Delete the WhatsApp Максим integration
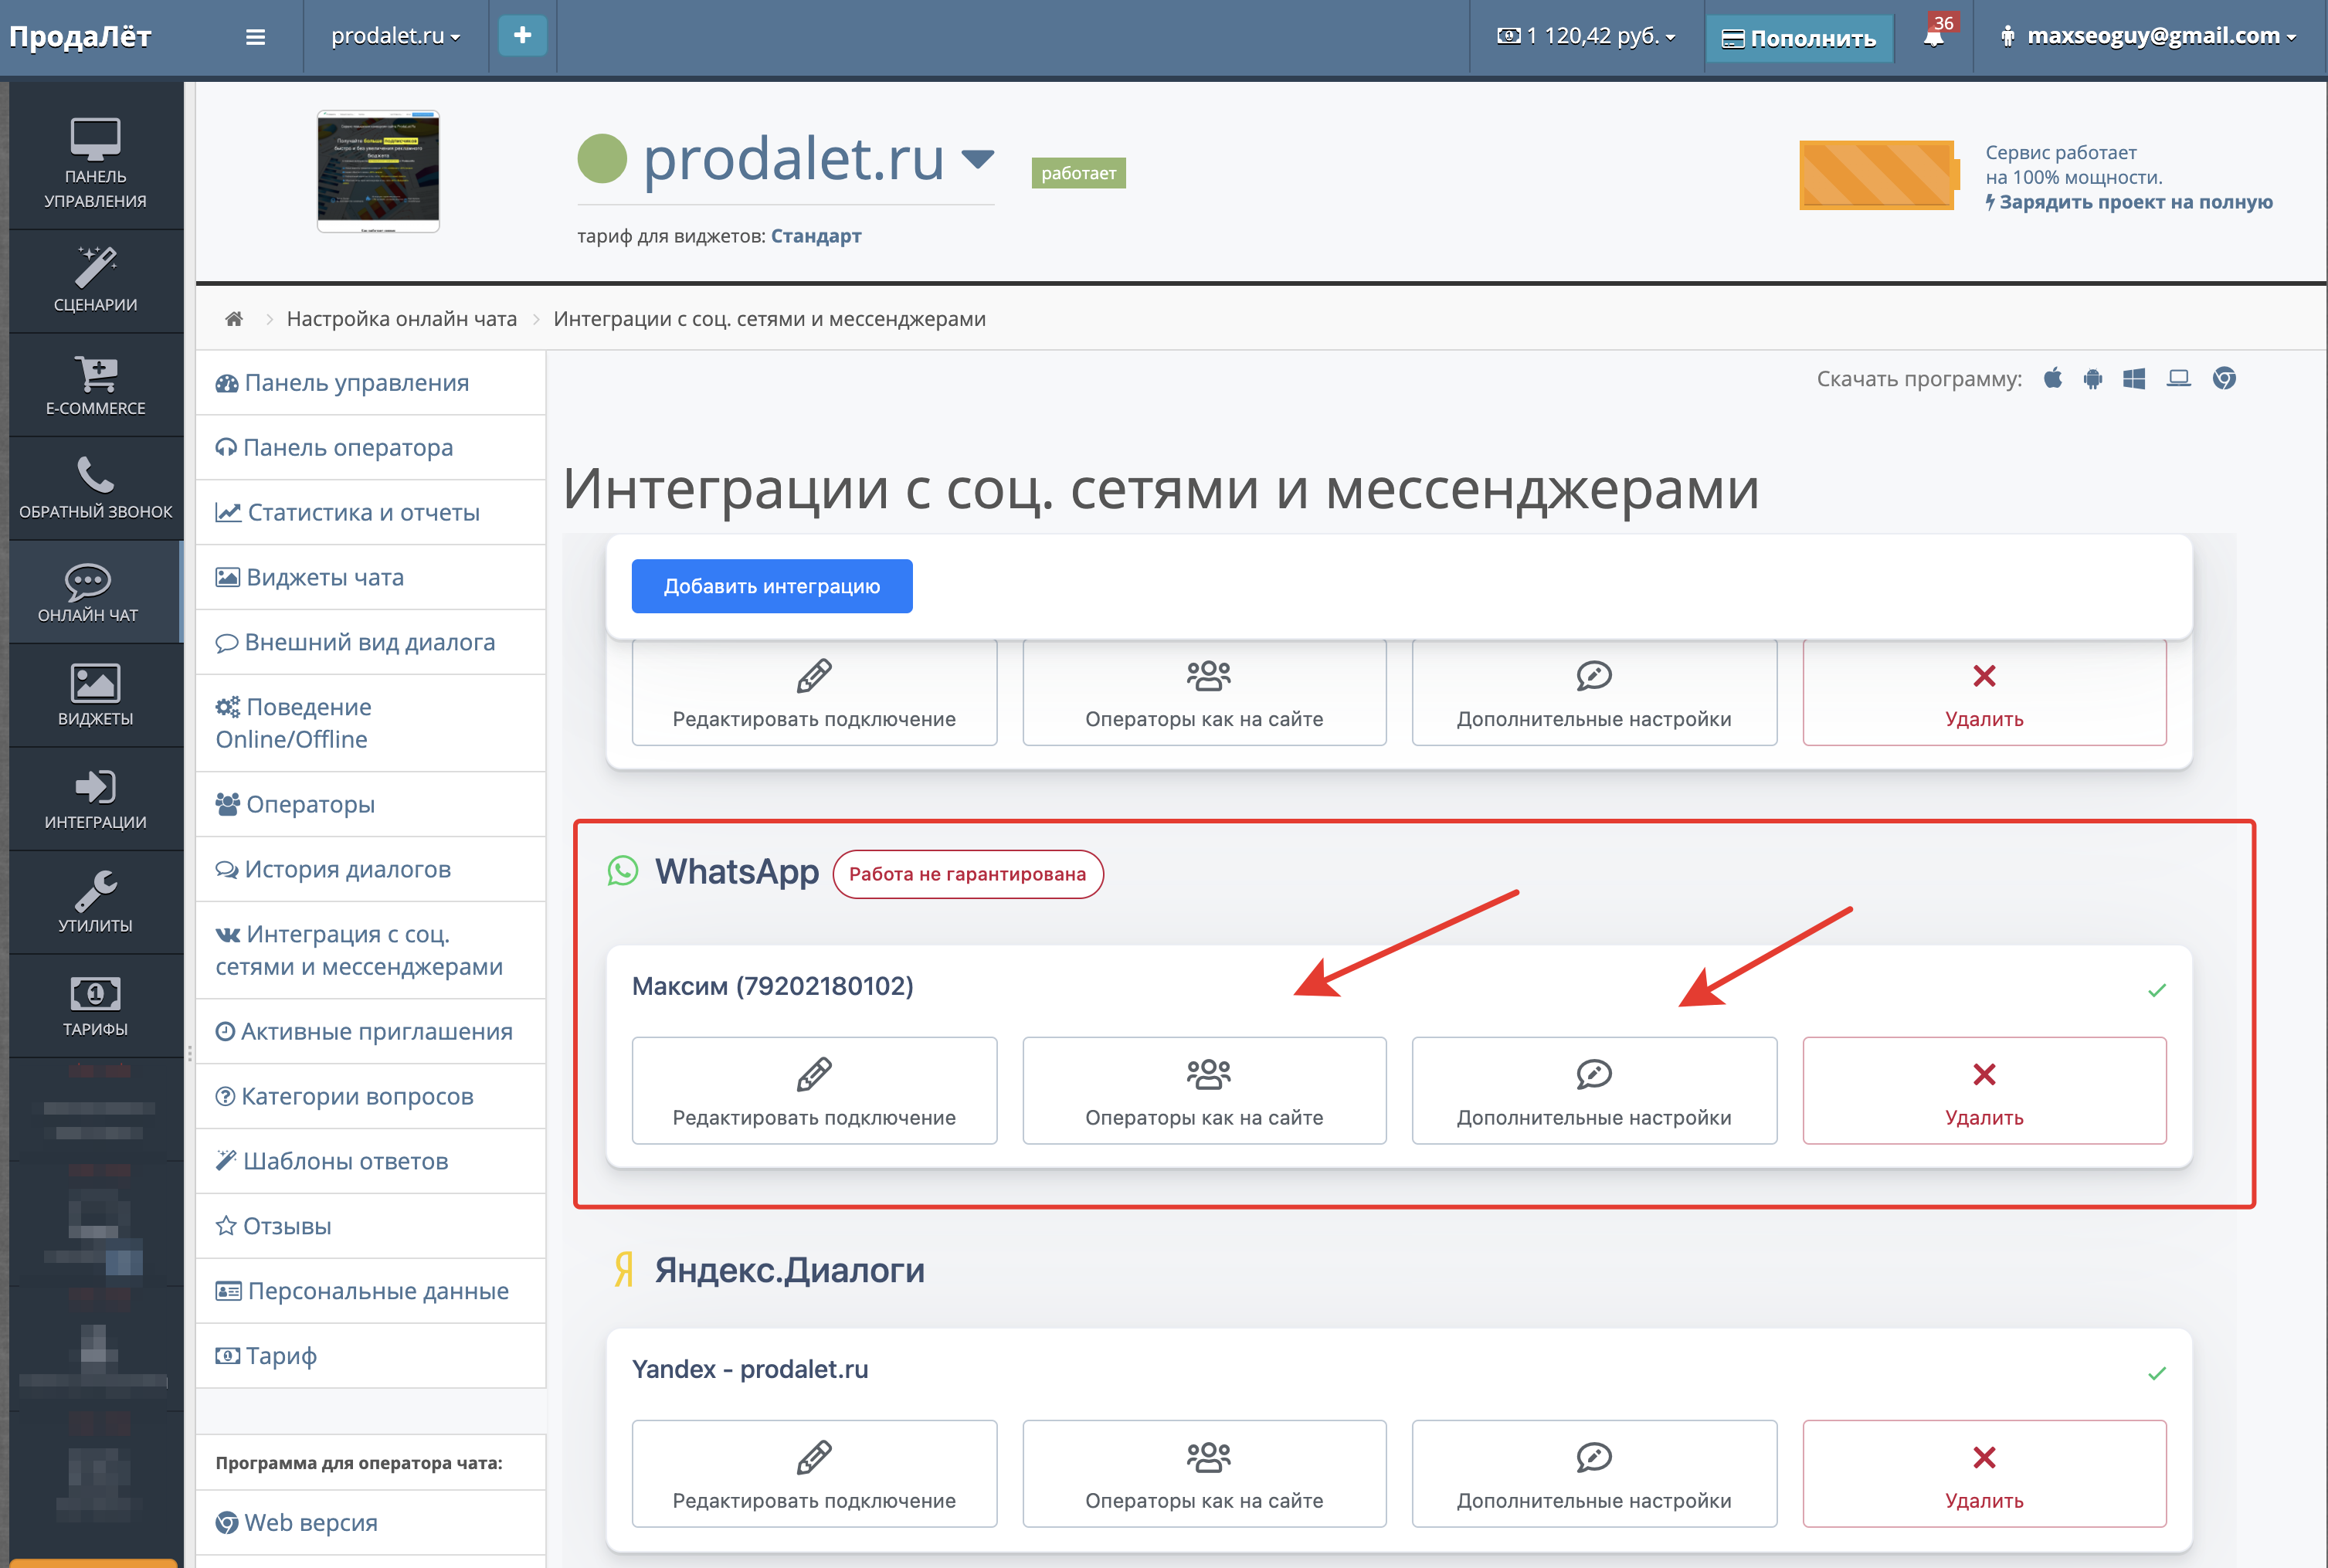 [1984, 1090]
